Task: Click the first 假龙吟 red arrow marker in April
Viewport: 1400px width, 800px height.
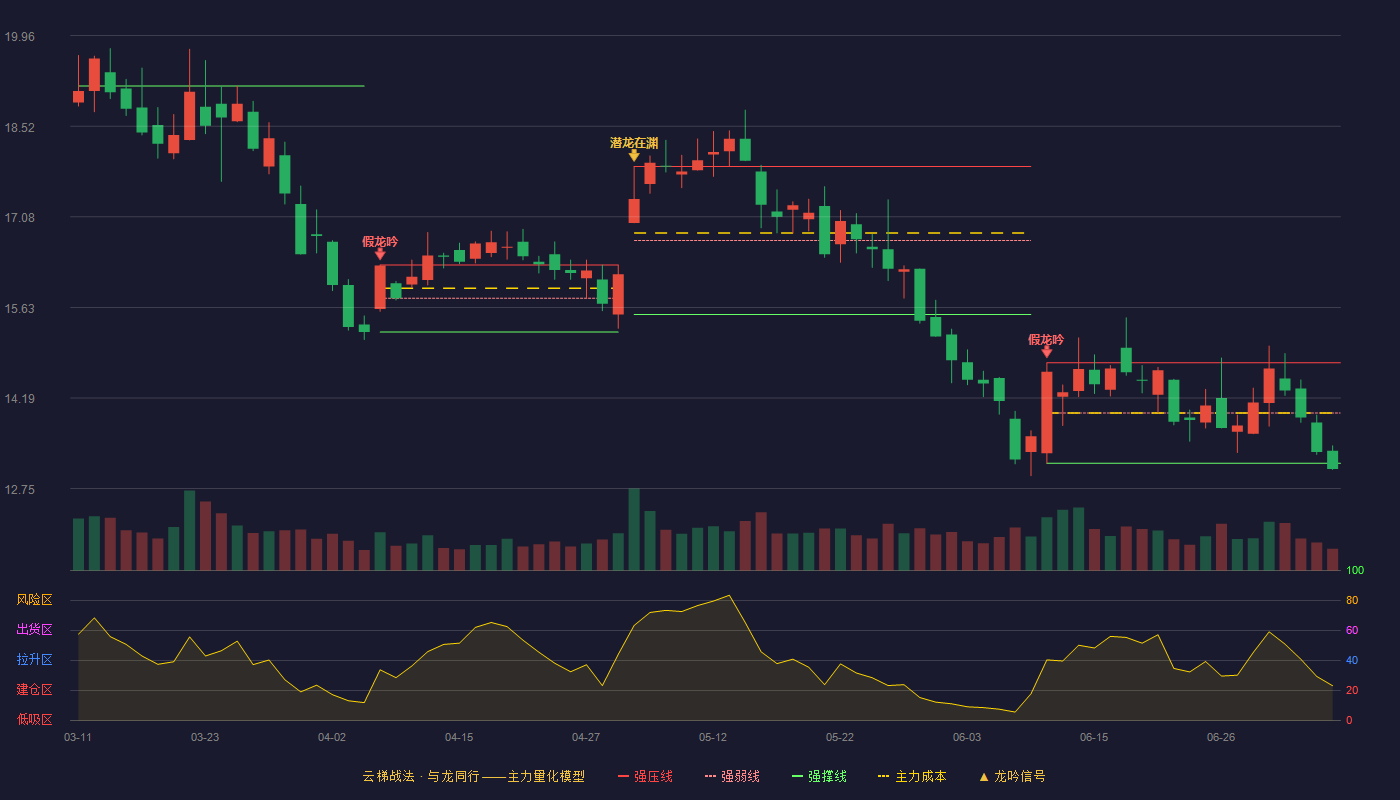Action: tap(380, 254)
